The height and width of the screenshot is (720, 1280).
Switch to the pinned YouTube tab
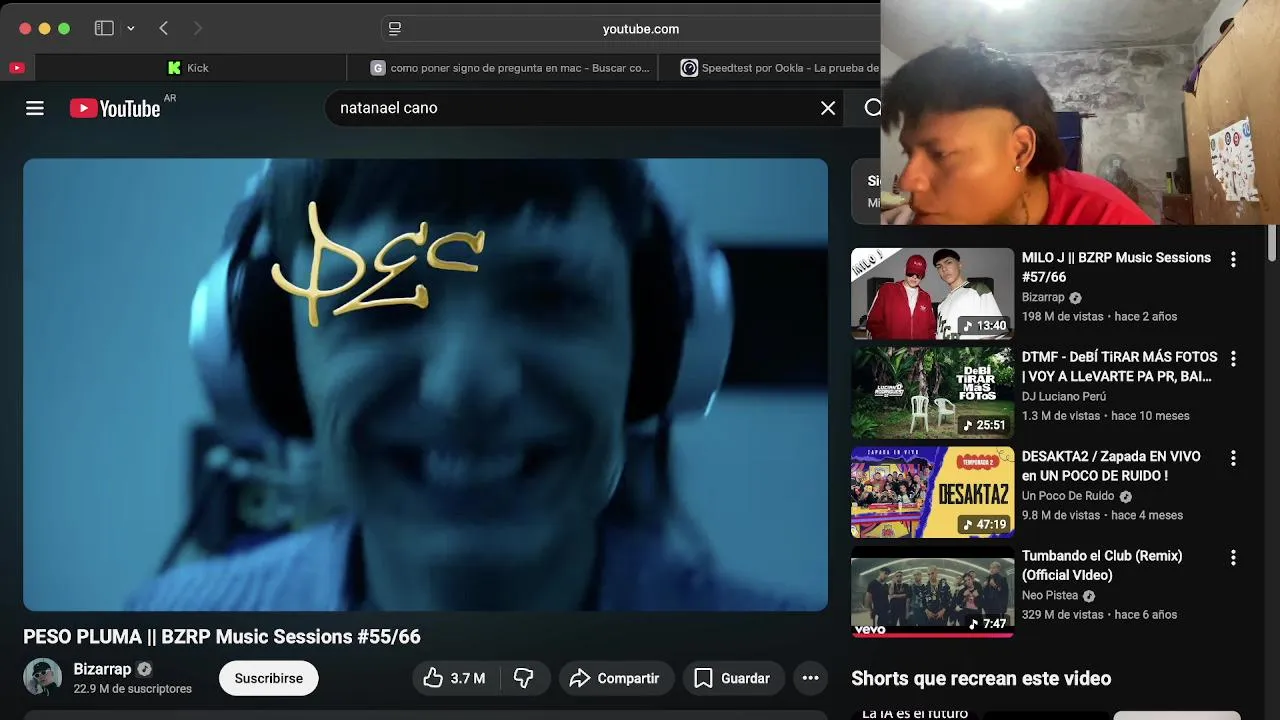click(17, 68)
